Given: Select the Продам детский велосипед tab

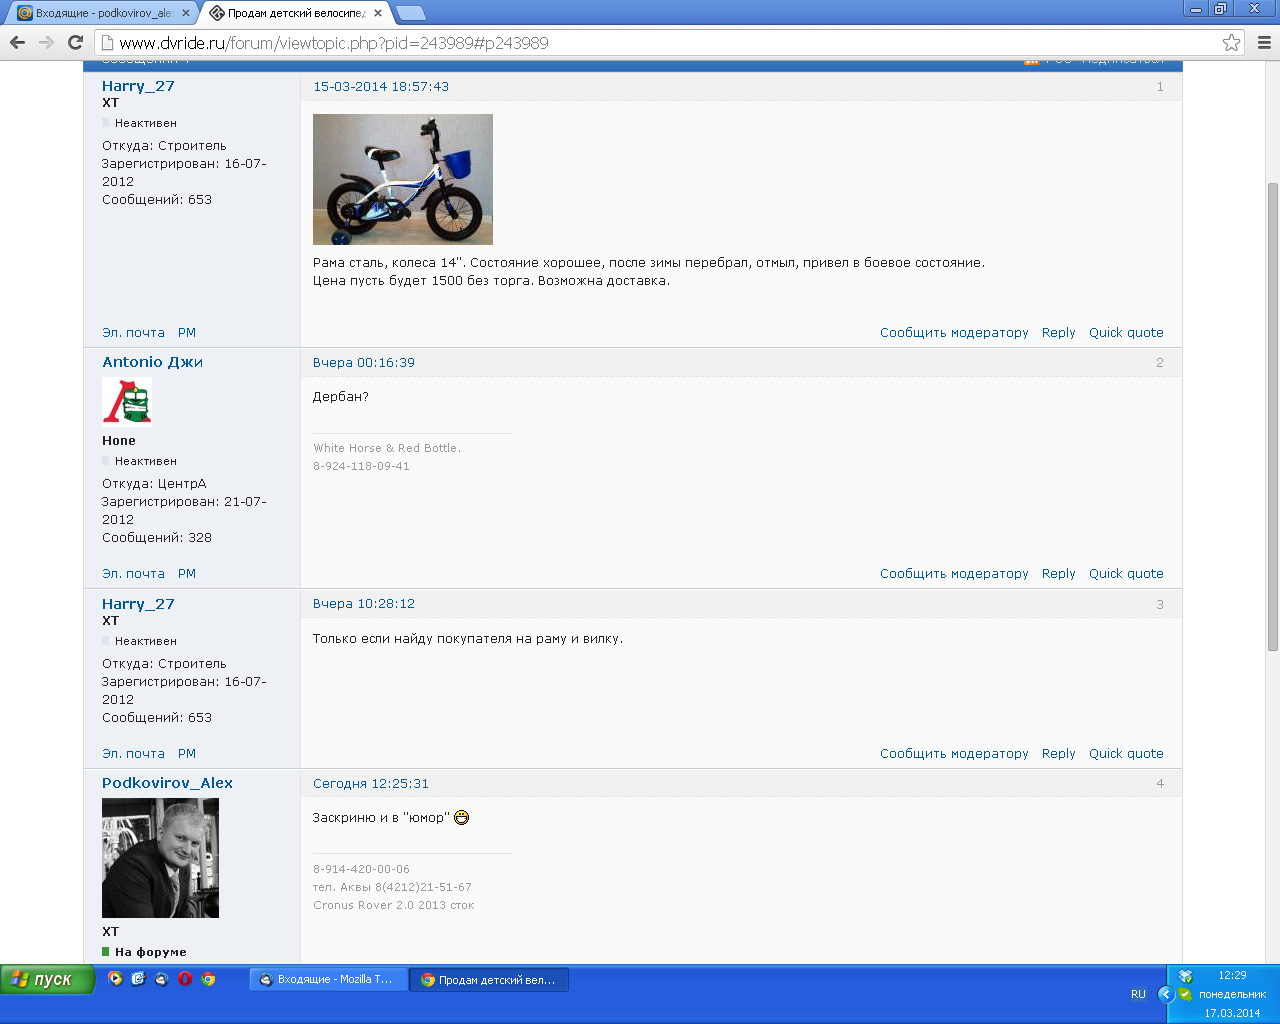Looking at the screenshot, I should (296, 13).
